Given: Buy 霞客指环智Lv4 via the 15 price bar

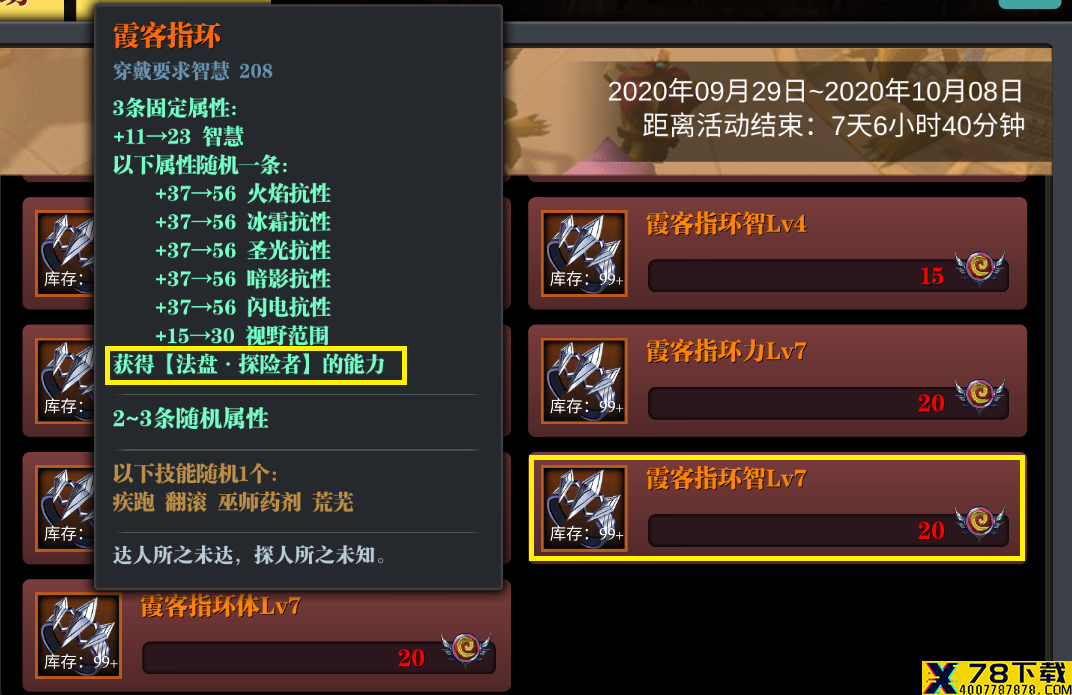Looking at the screenshot, I should point(828,275).
